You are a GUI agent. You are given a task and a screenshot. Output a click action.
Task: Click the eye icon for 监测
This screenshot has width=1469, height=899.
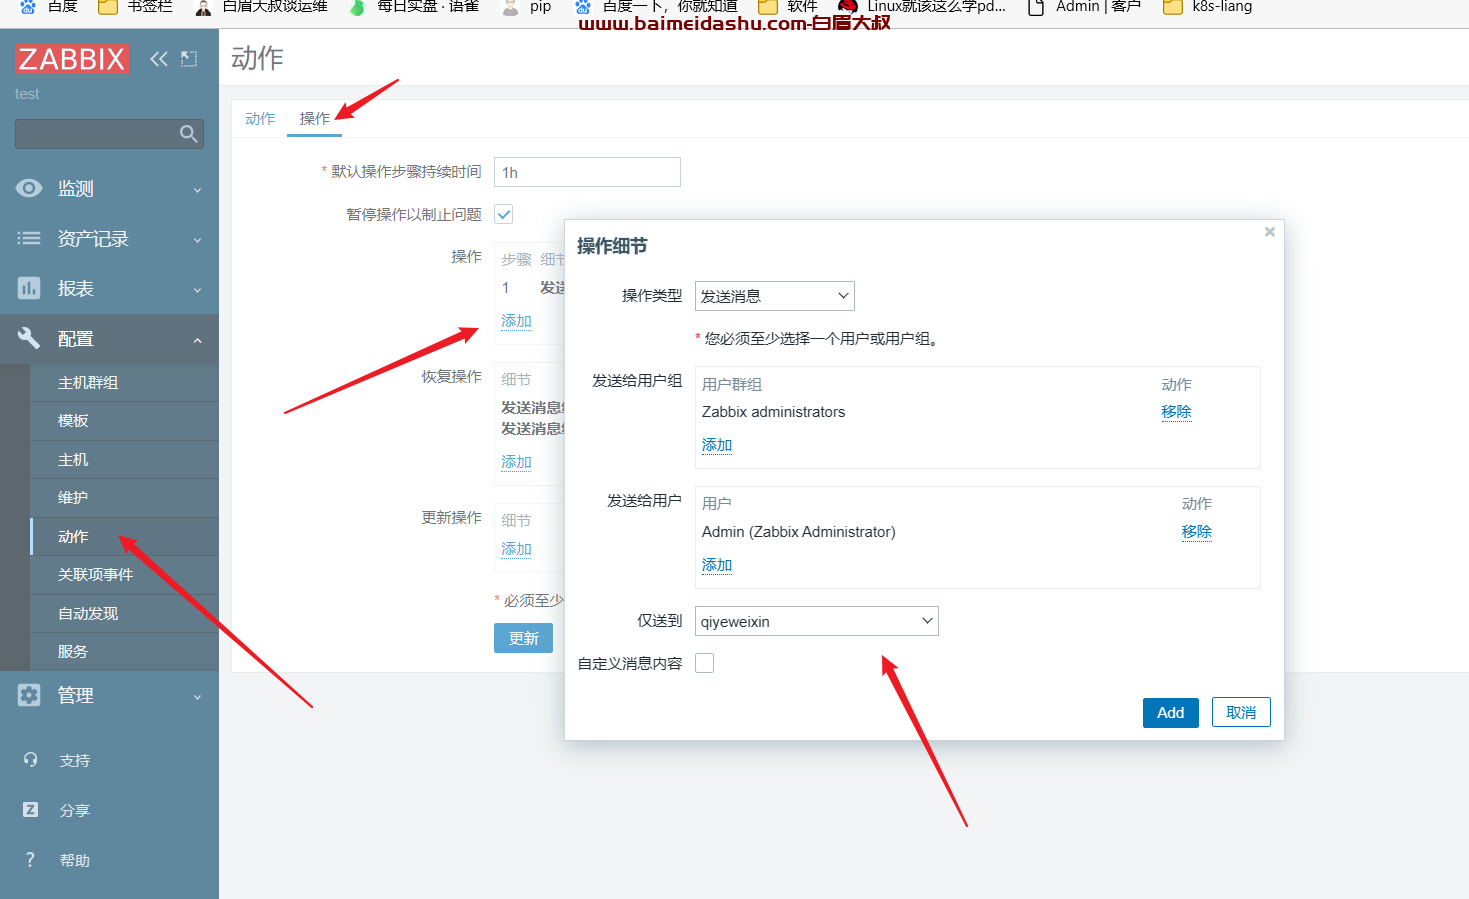tap(29, 188)
